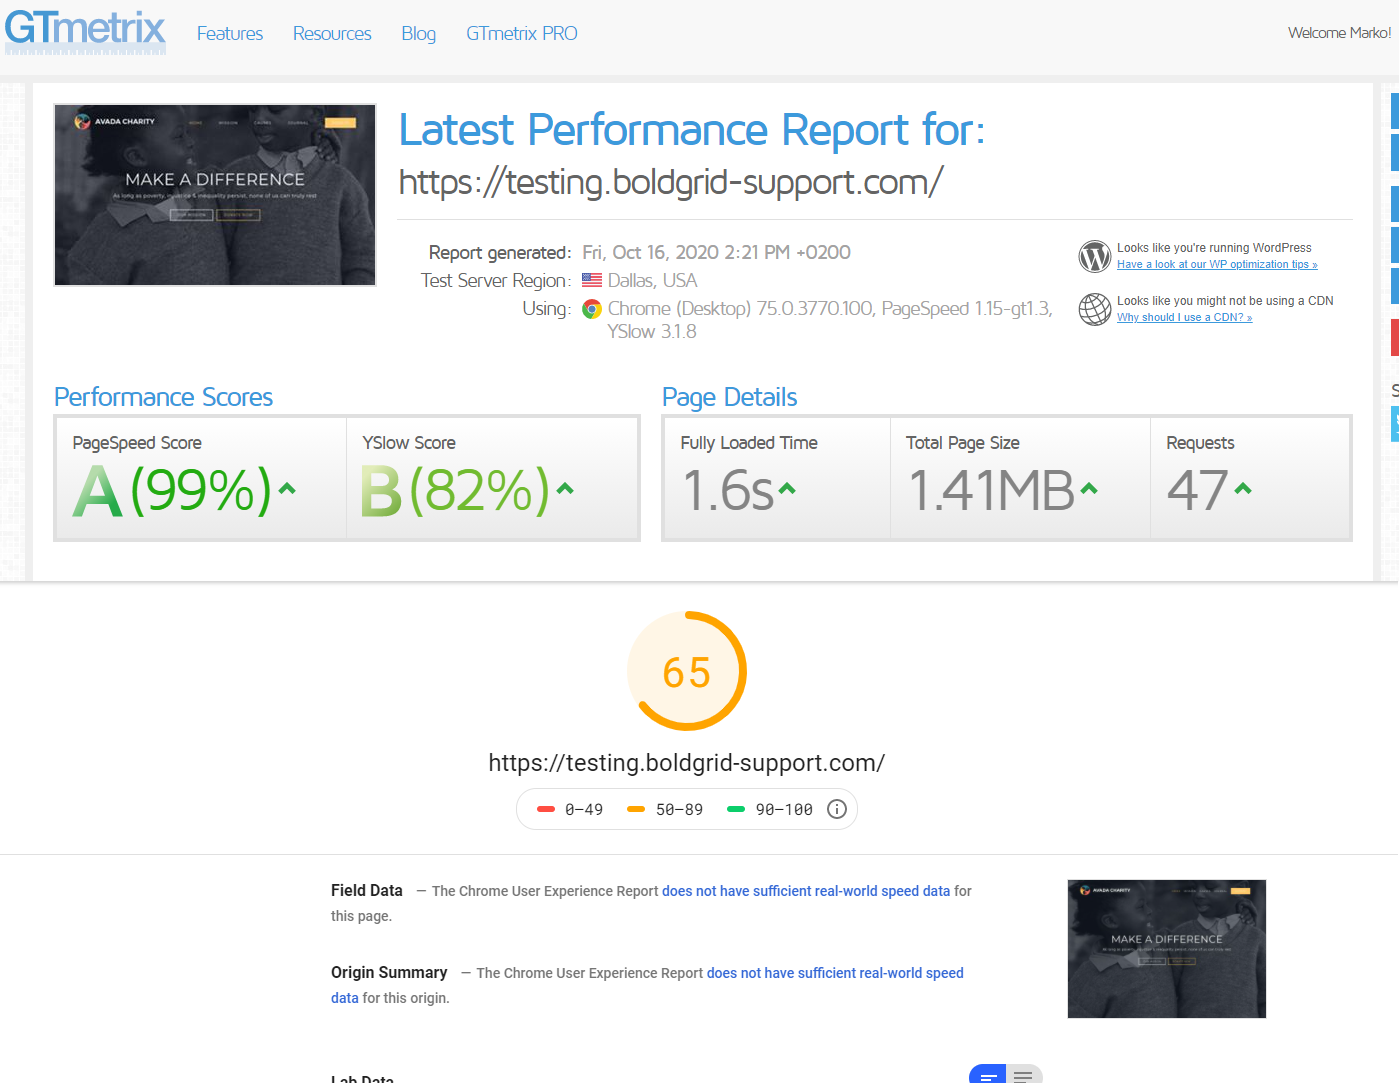
Task: Click the Field Data label
Action: [x=367, y=890]
